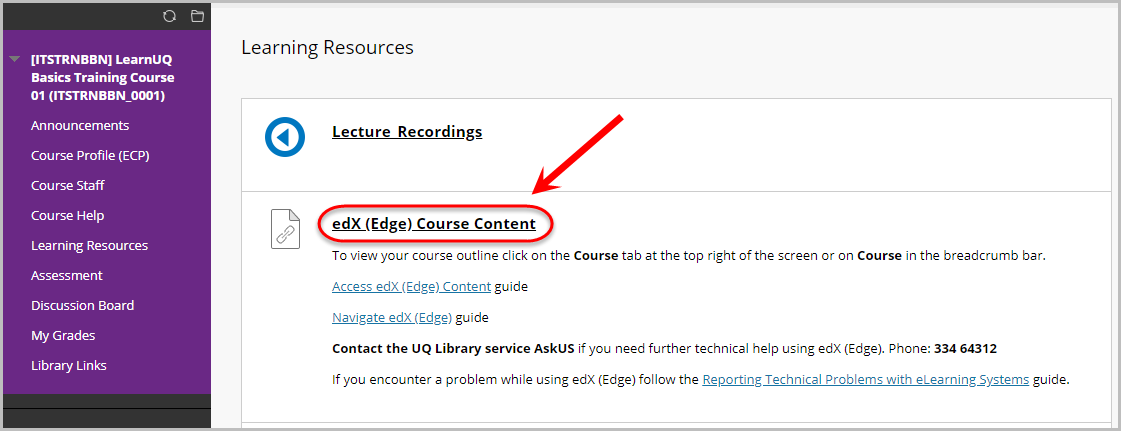The height and width of the screenshot is (431, 1121).
Task: View My Grades from sidebar
Action: (x=63, y=335)
